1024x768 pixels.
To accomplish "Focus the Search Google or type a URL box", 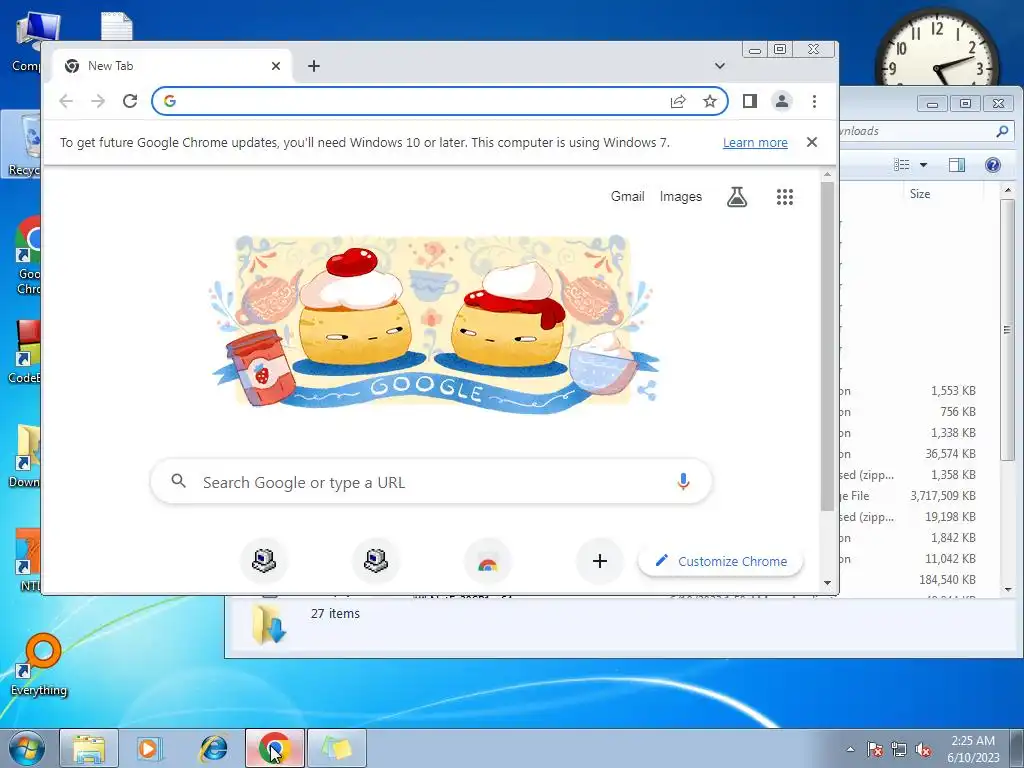I will (431, 482).
